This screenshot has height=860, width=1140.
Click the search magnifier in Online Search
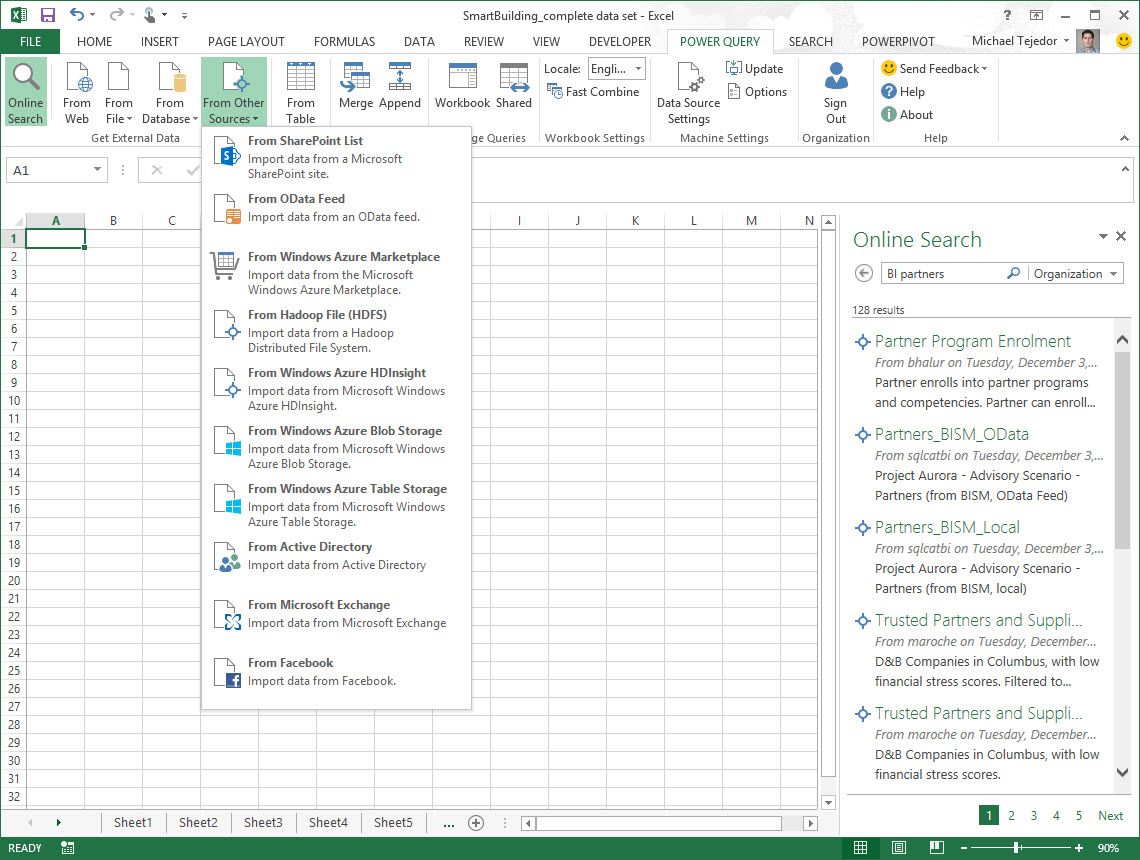[x=1013, y=273]
